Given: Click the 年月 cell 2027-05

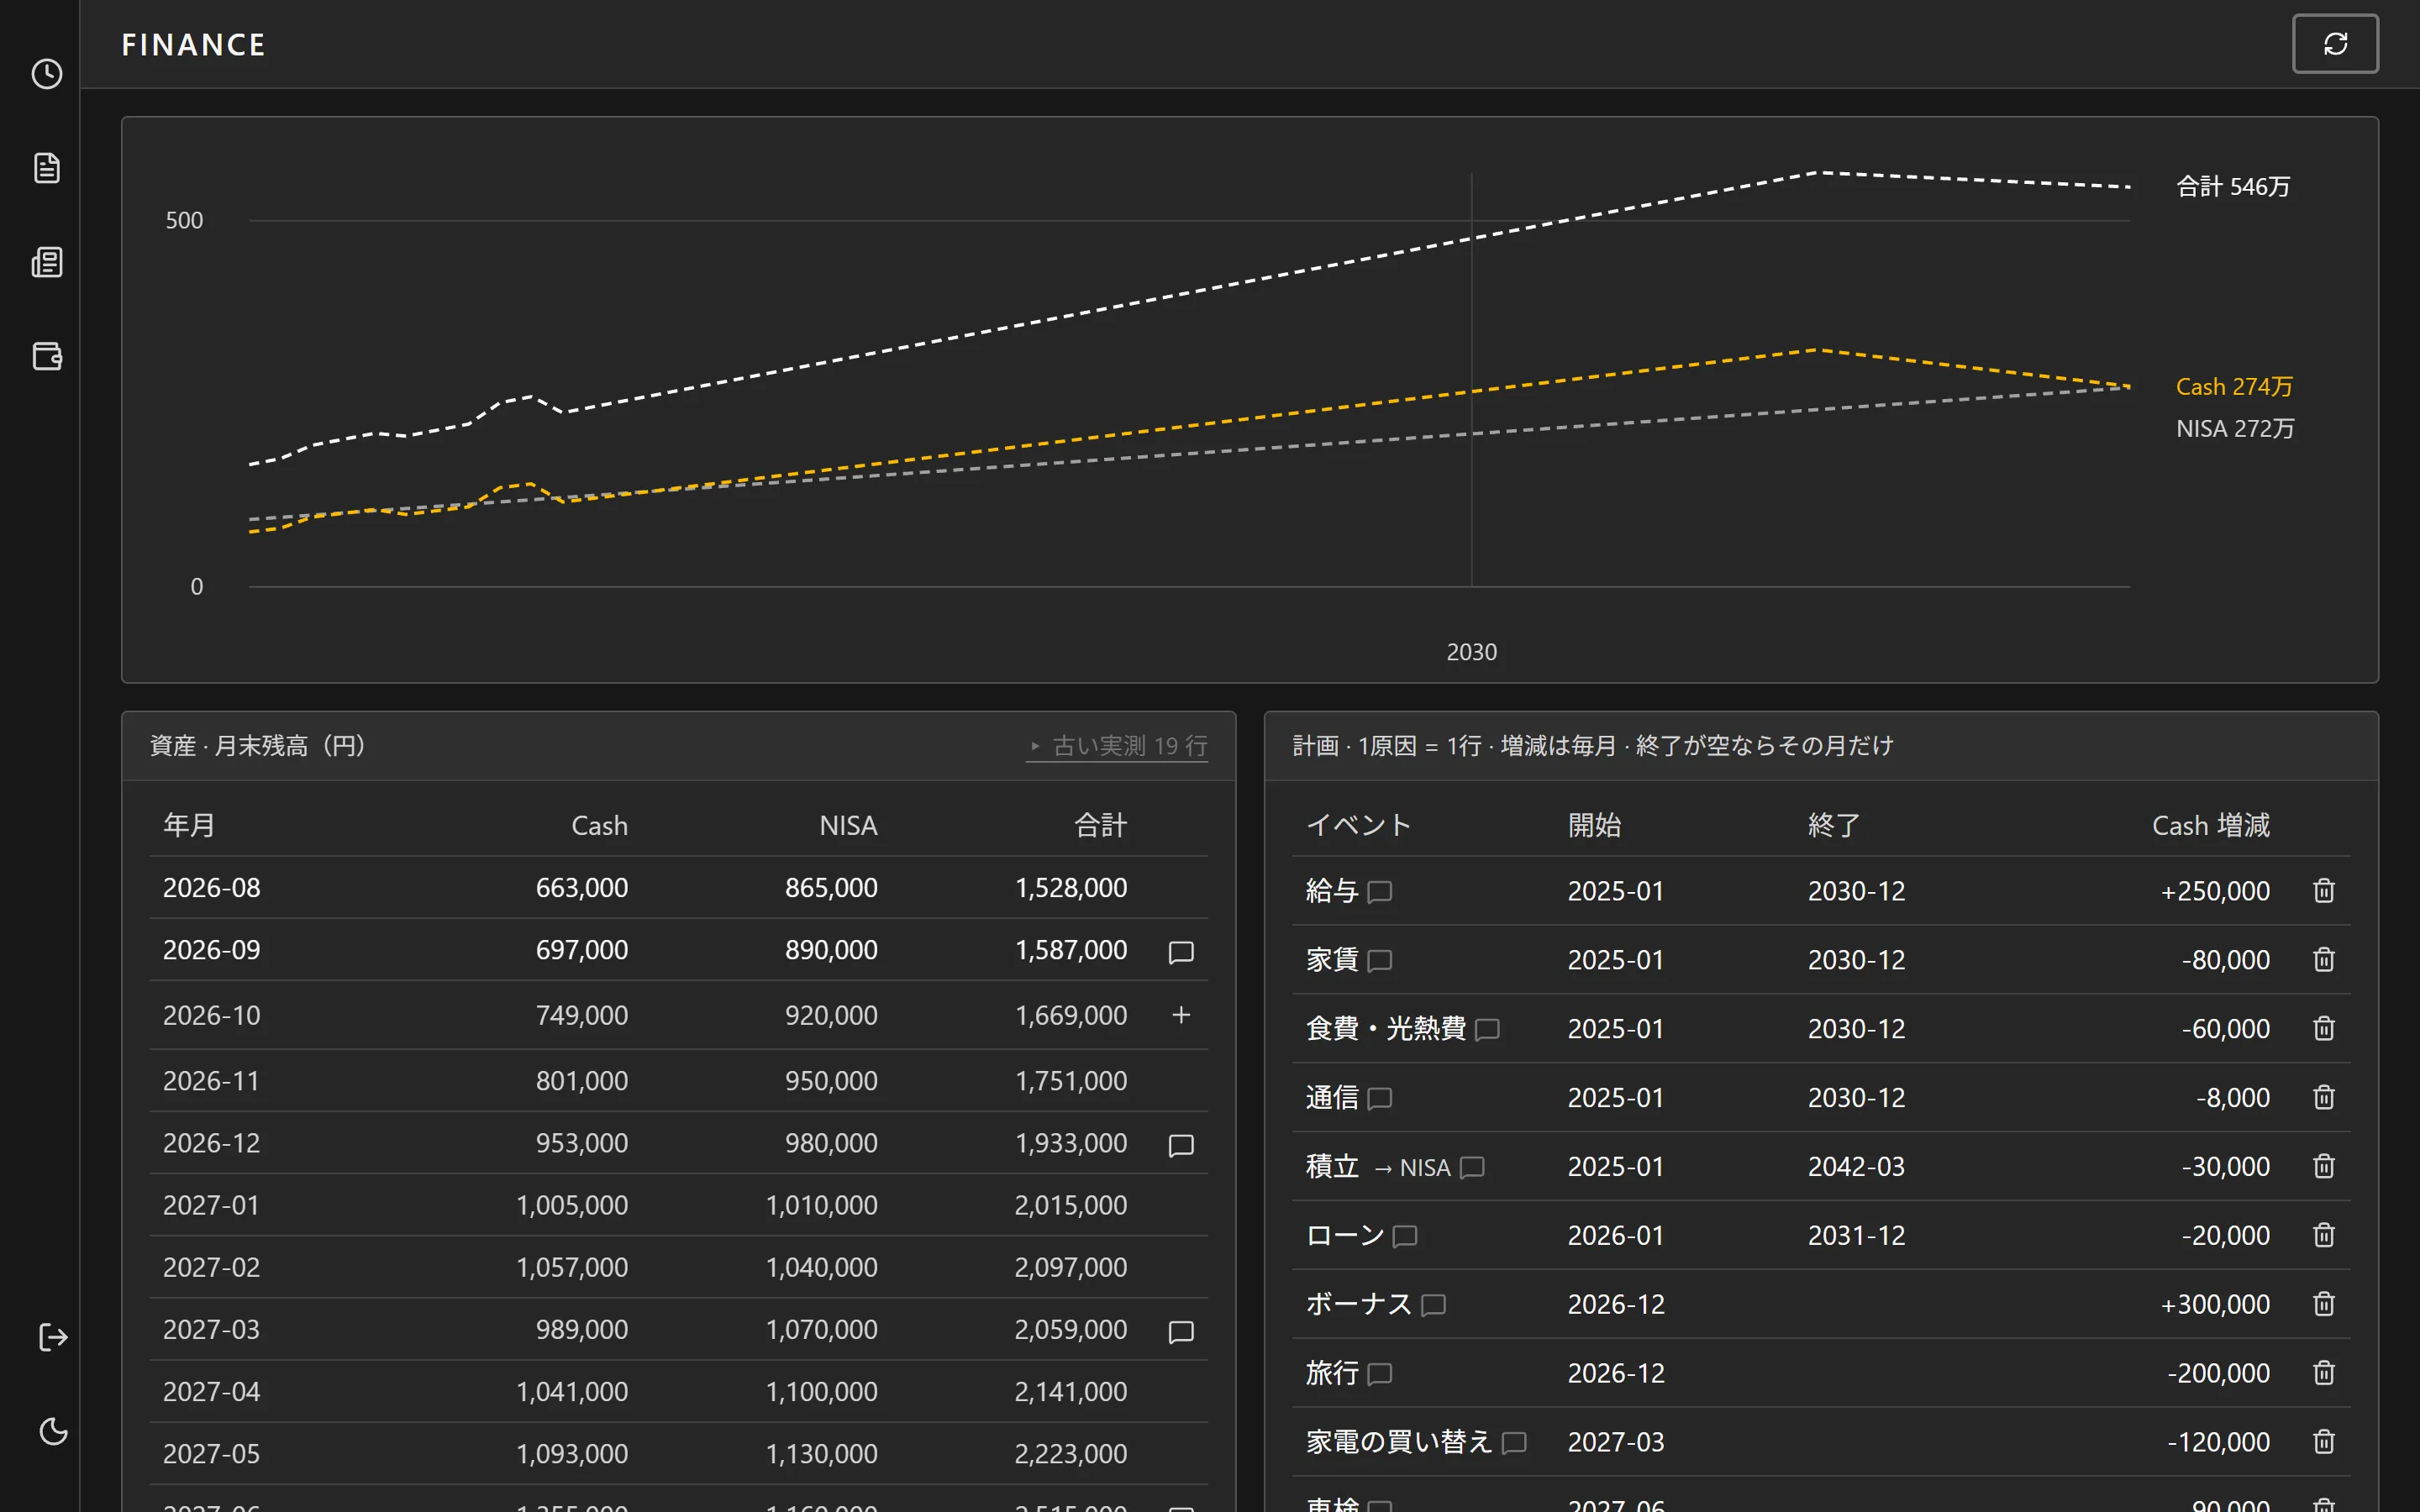Looking at the screenshot, I should click(211, 1453).
